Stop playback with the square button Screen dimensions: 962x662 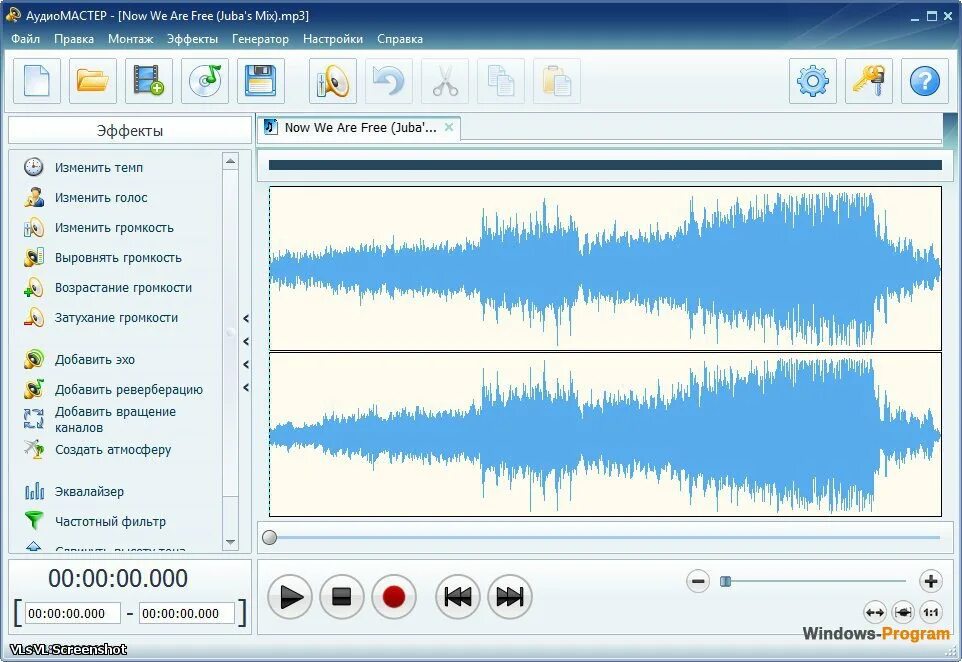pyautogui.click(x=342, y=596)
